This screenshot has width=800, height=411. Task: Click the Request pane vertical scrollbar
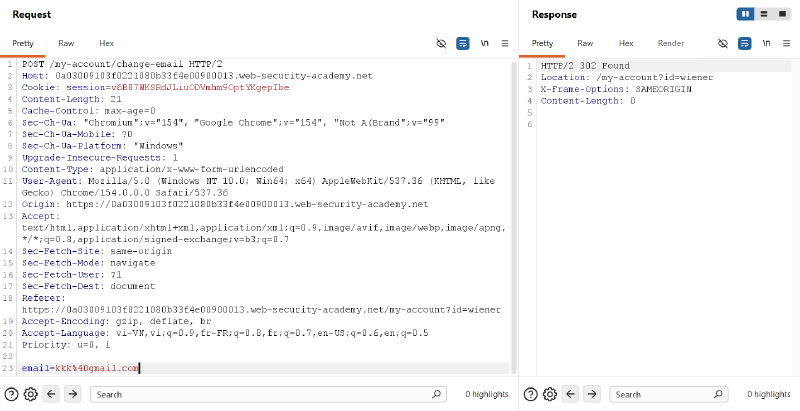pyautogui.click(x=514, y=218)
